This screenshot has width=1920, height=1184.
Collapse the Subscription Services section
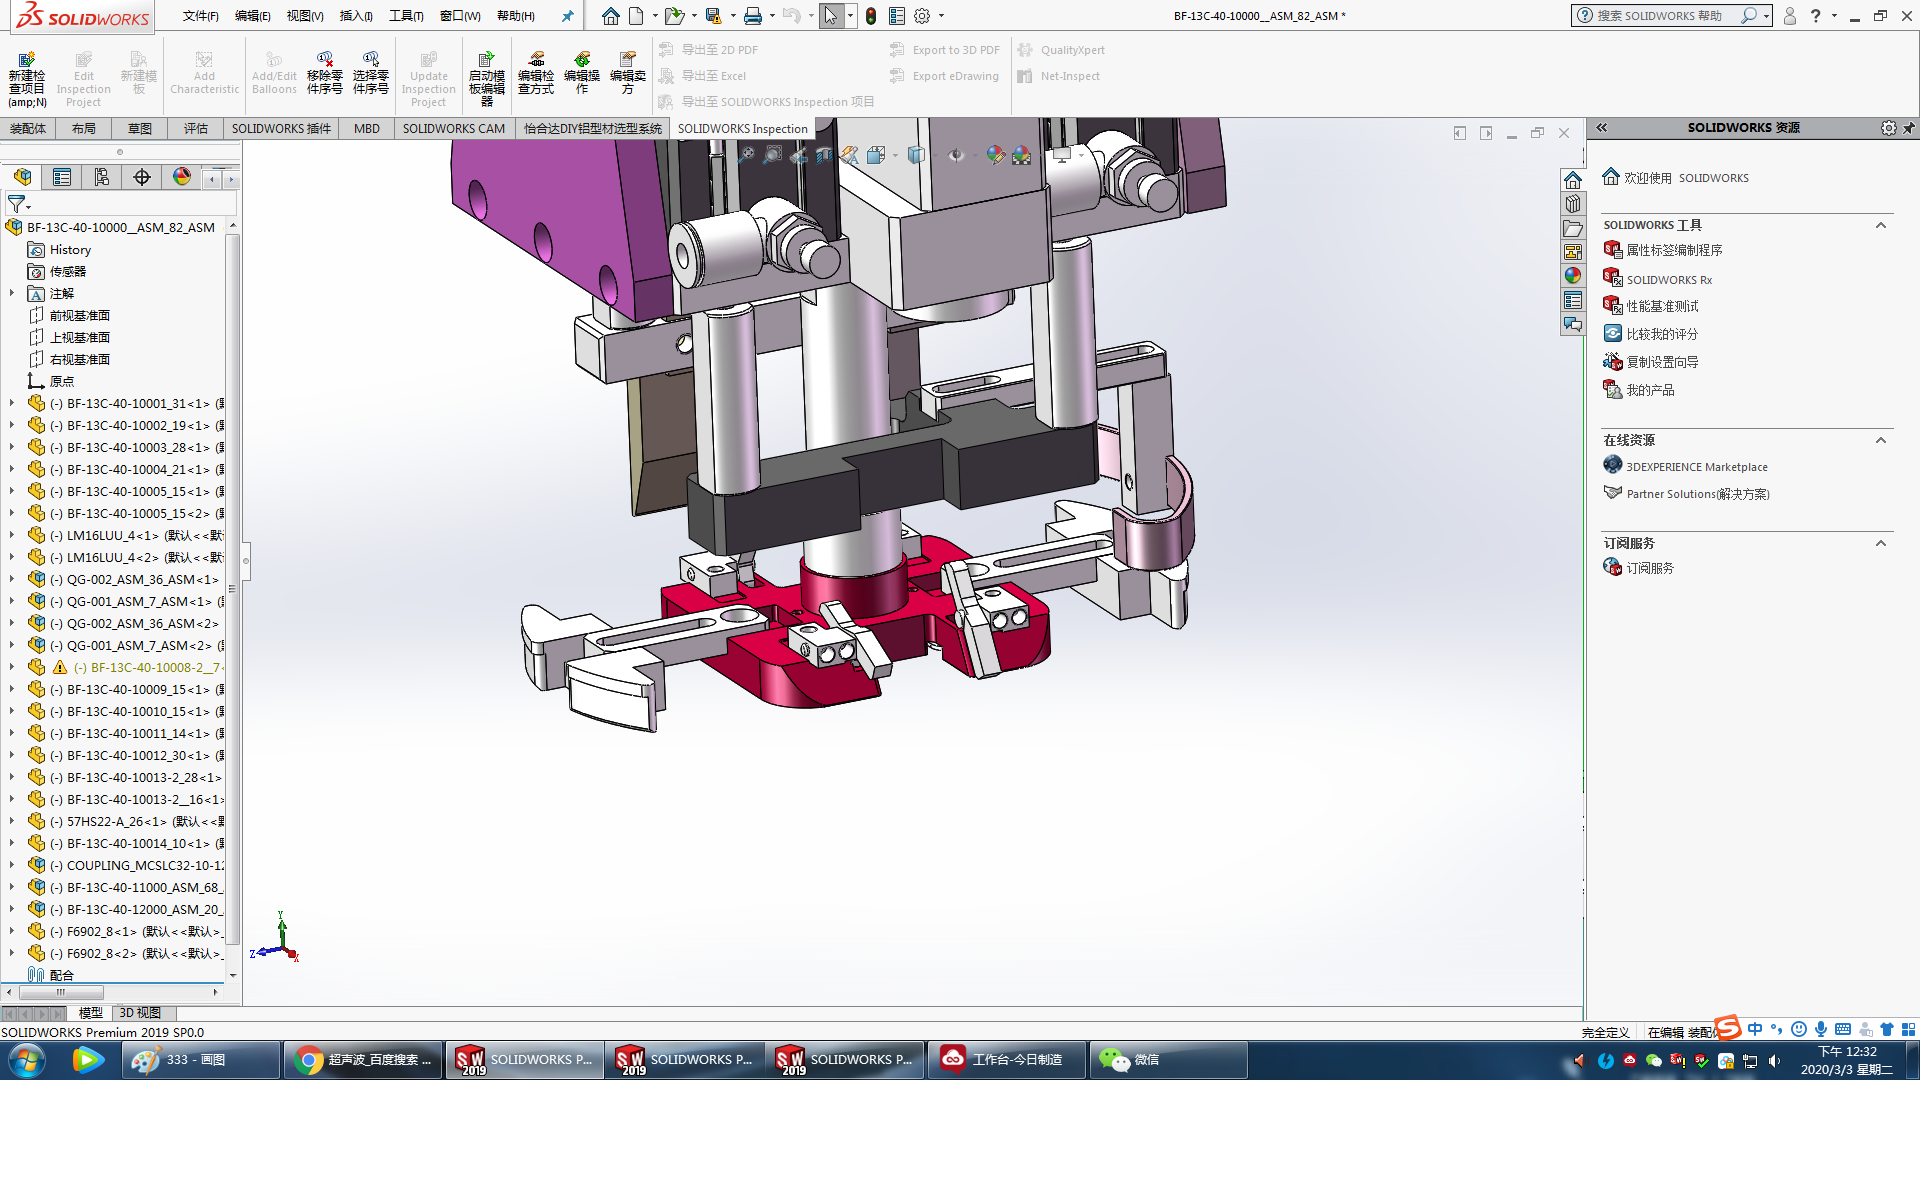[1880, 544]
